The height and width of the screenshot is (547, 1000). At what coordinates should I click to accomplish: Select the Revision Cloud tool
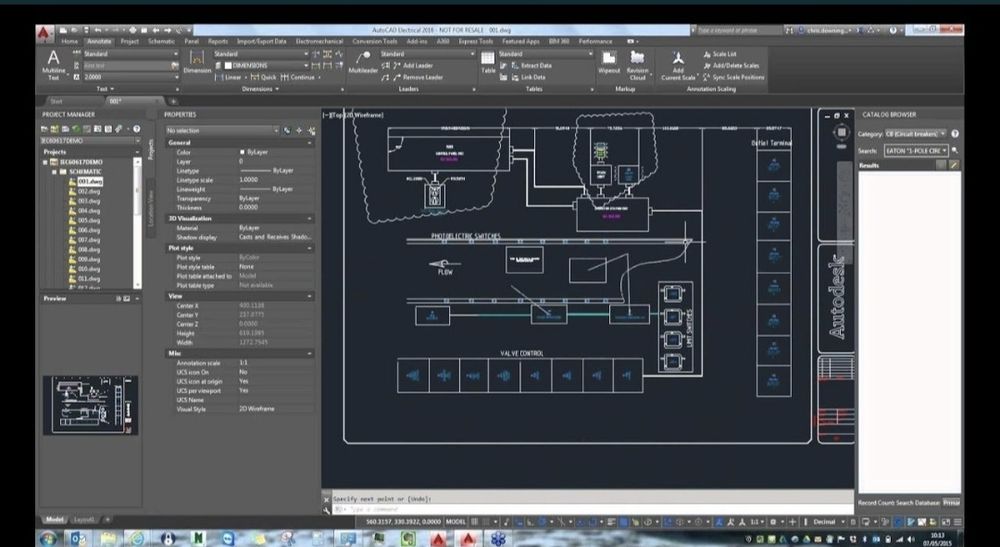click(x=637, y=66)
